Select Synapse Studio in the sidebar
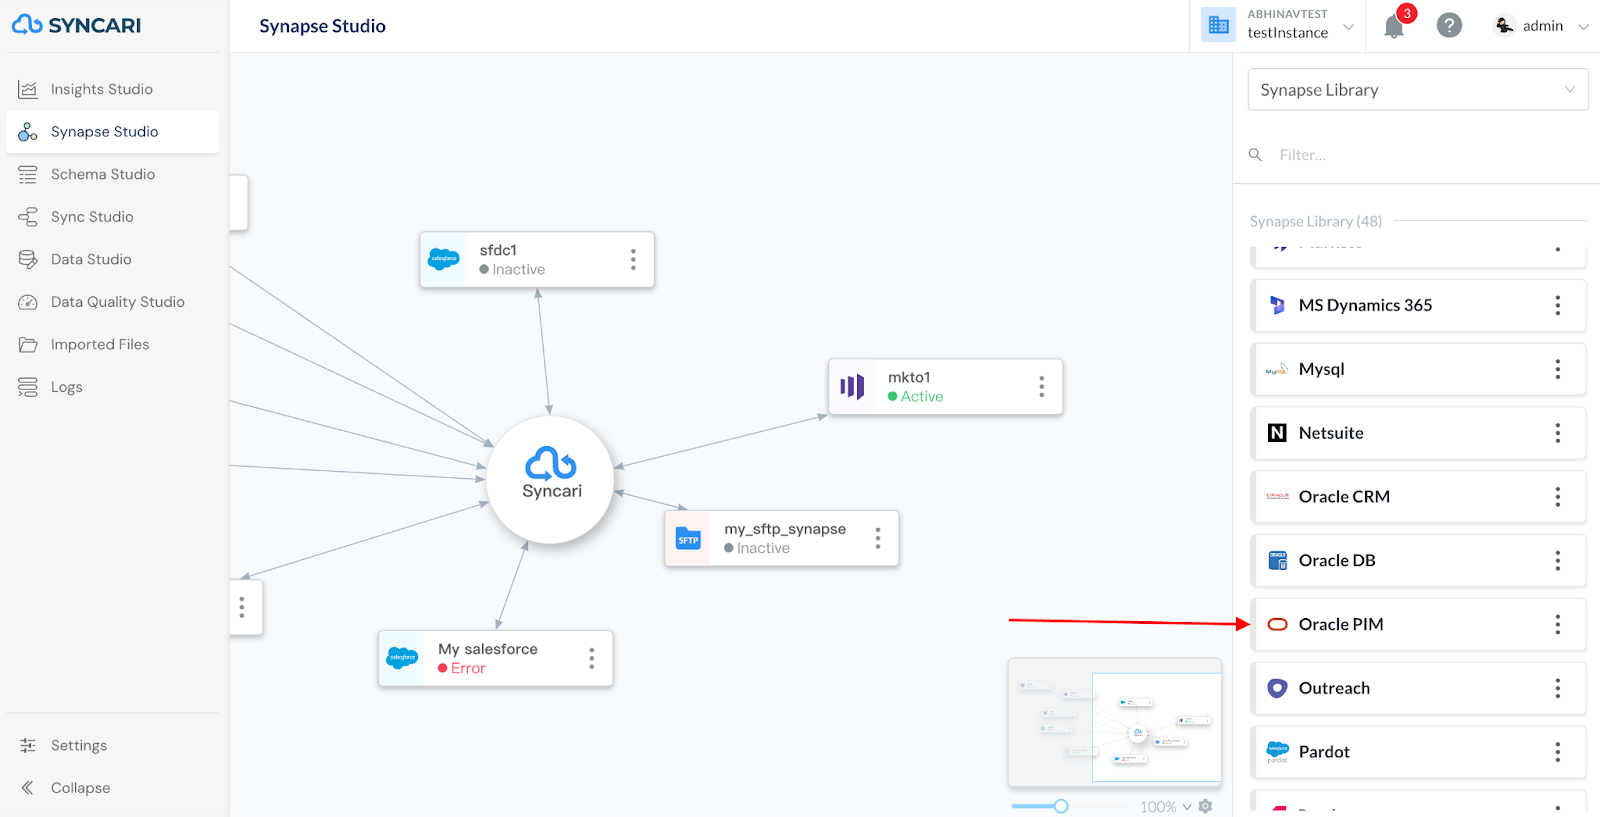The height and width of the screenshot is (817, 1600). pyautogui.click(x=112, y=132)
